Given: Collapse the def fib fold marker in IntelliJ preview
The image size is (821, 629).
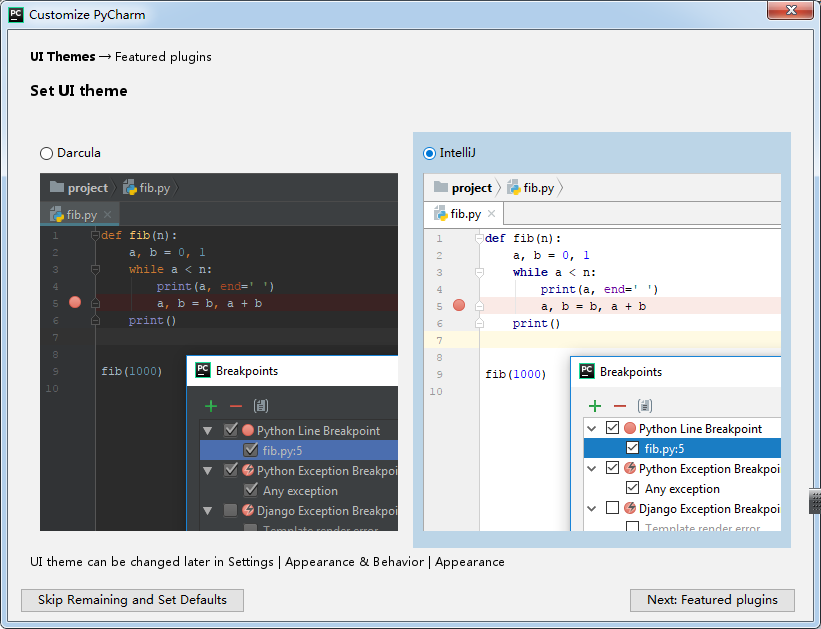Looking at the screenshot, I should [479, 239].
